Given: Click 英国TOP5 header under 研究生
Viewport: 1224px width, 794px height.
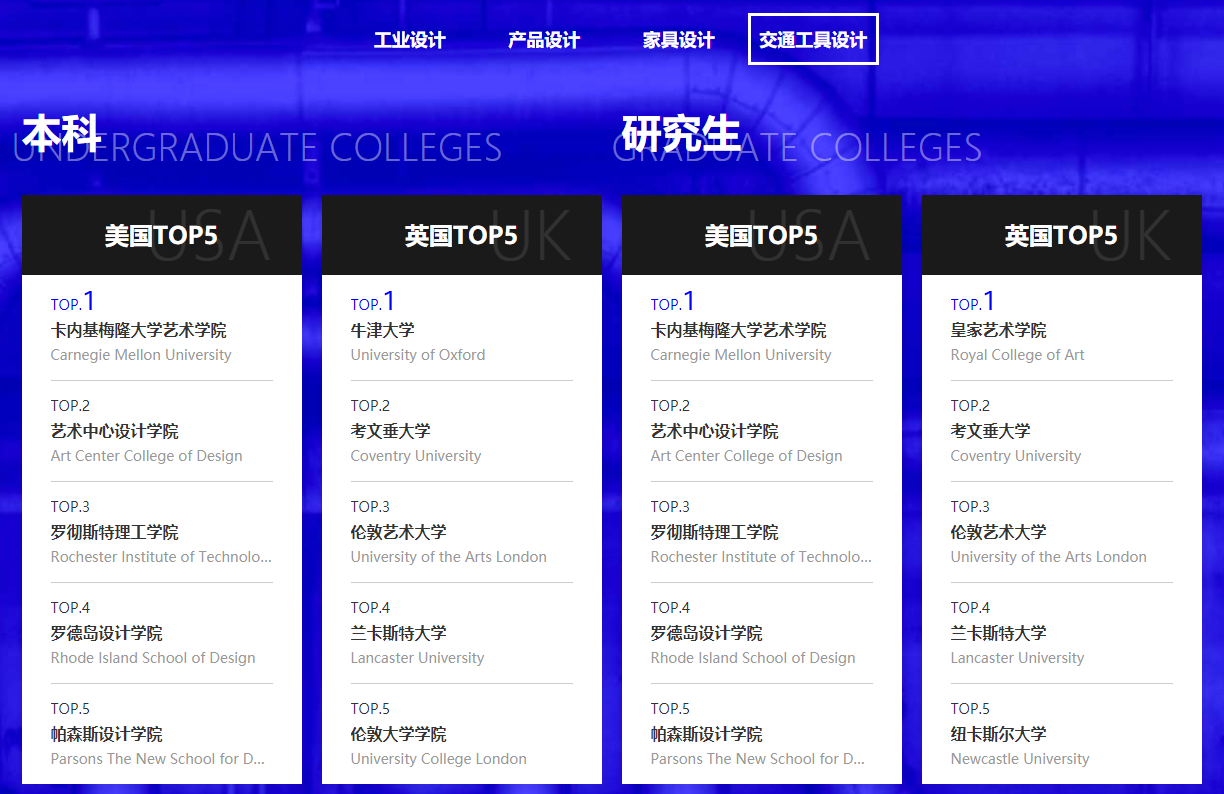Looking at the screenshot, I should [x=1061, y=236].
